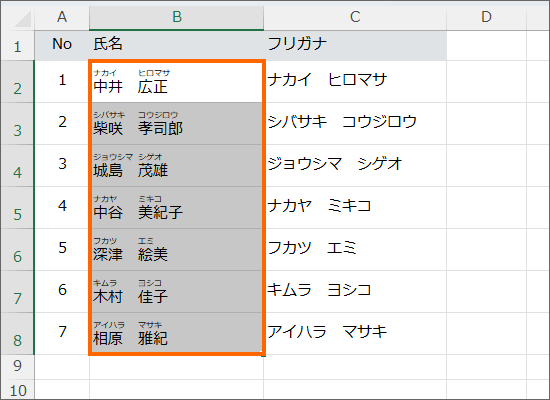Click empty cell D1

coord(486,46)
